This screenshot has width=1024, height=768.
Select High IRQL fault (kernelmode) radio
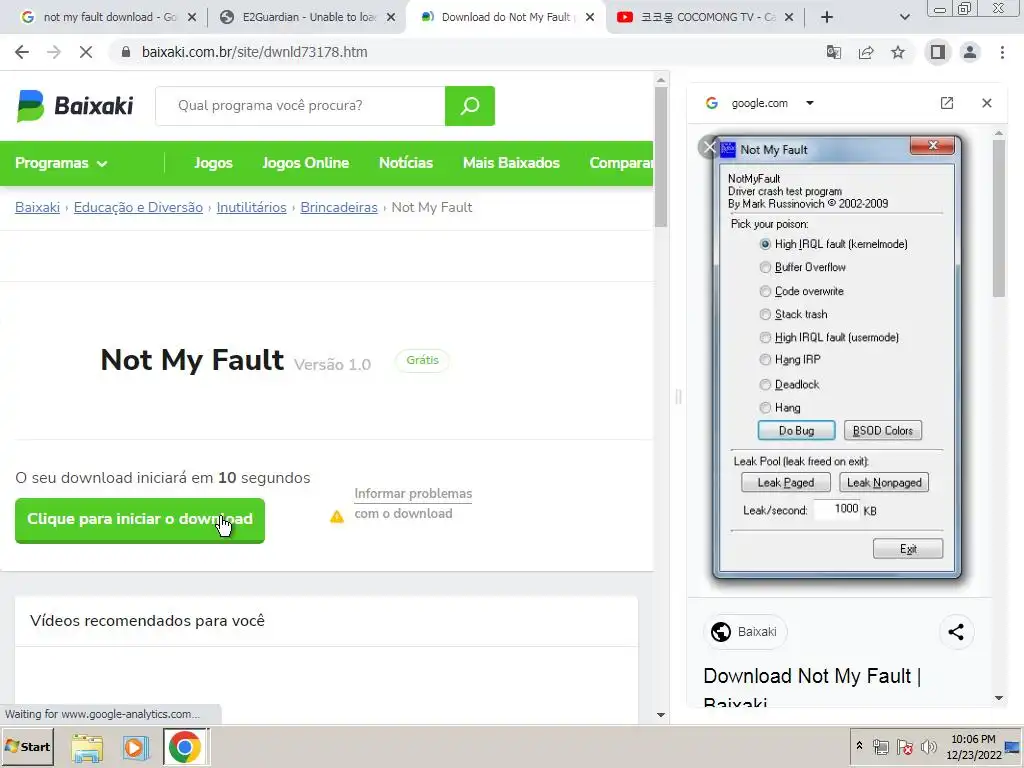765,244
